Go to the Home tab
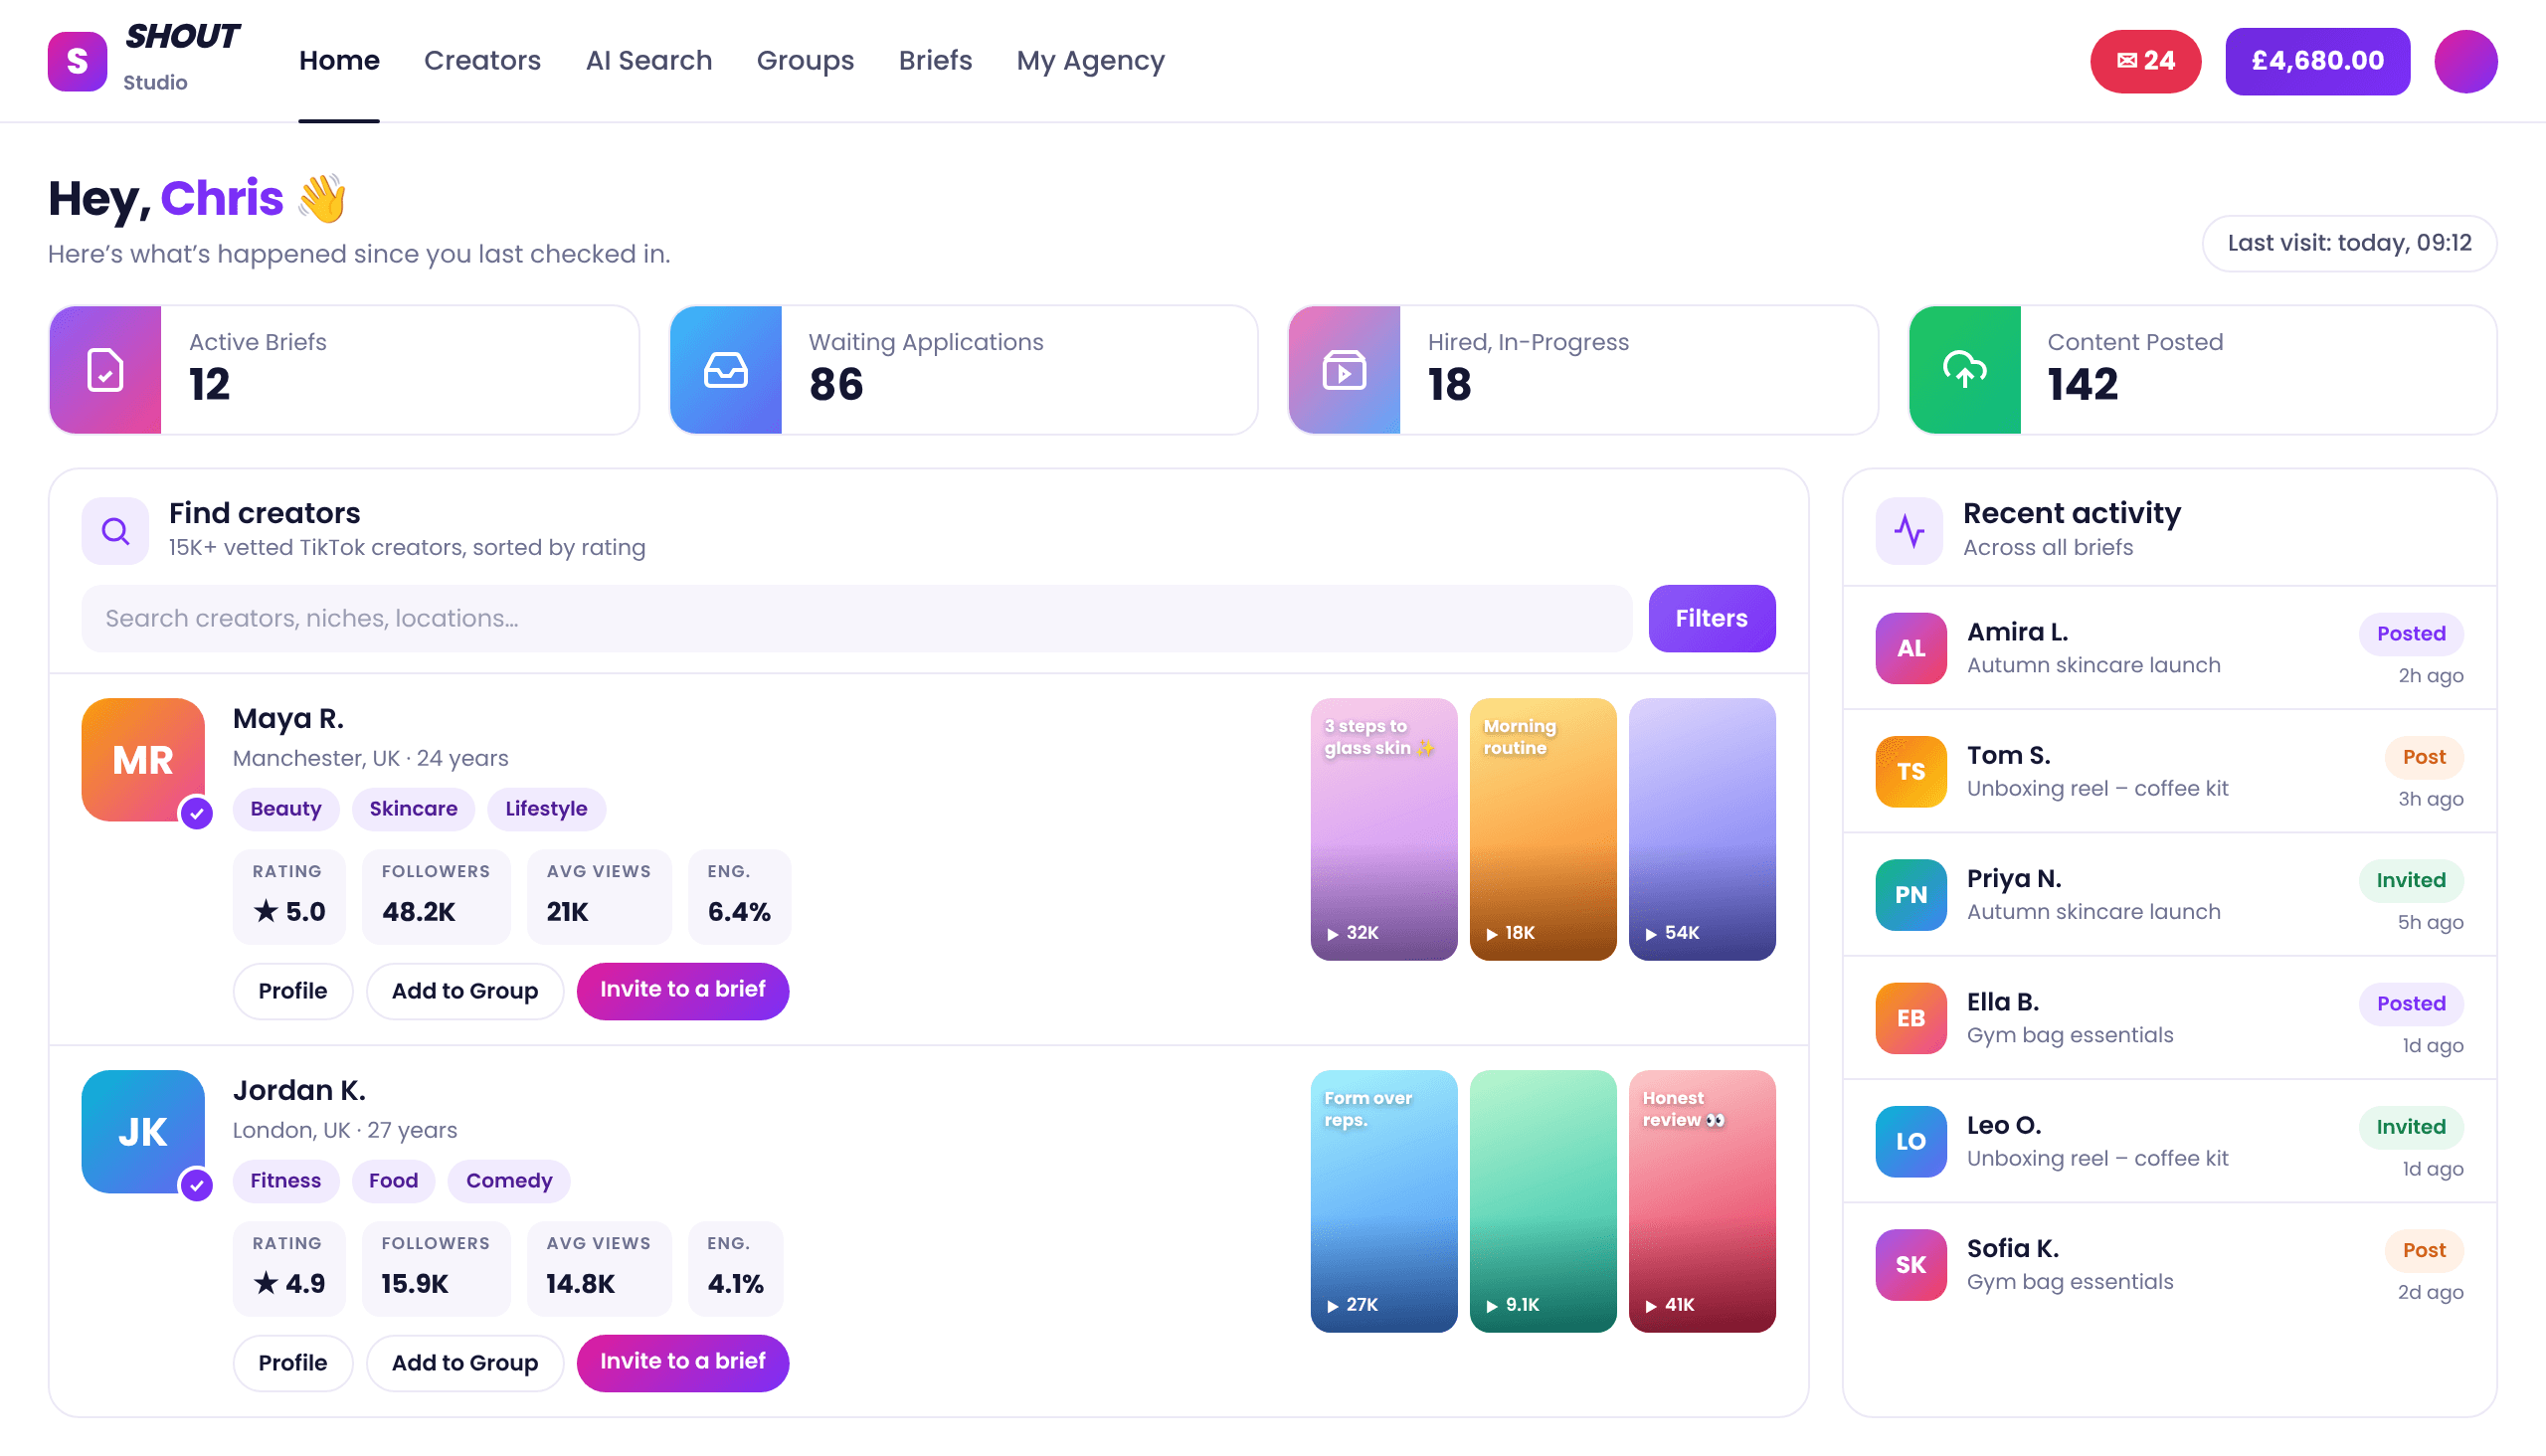 pyautogui.click(x=339, y=61)
